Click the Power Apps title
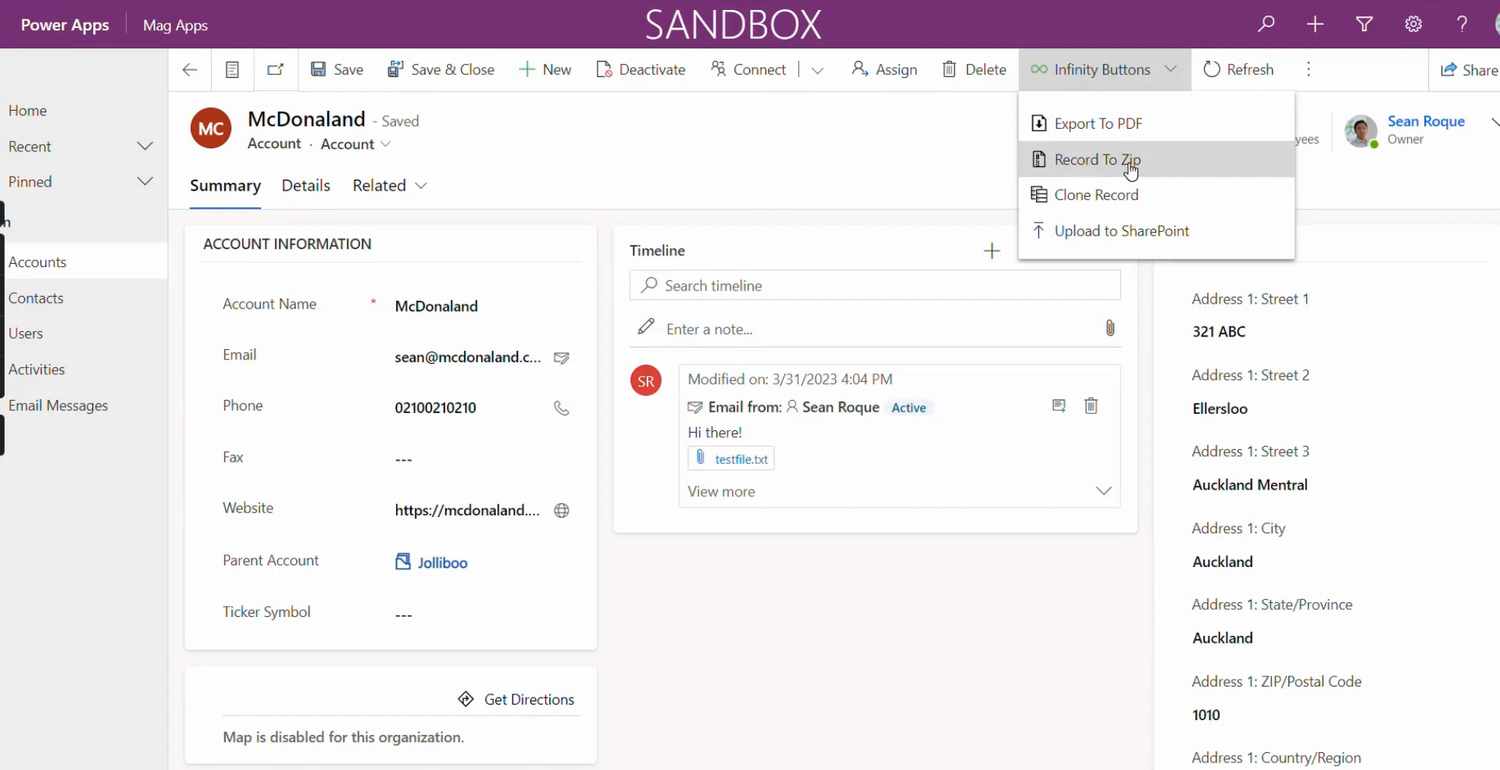 click(x=65, y=25)
